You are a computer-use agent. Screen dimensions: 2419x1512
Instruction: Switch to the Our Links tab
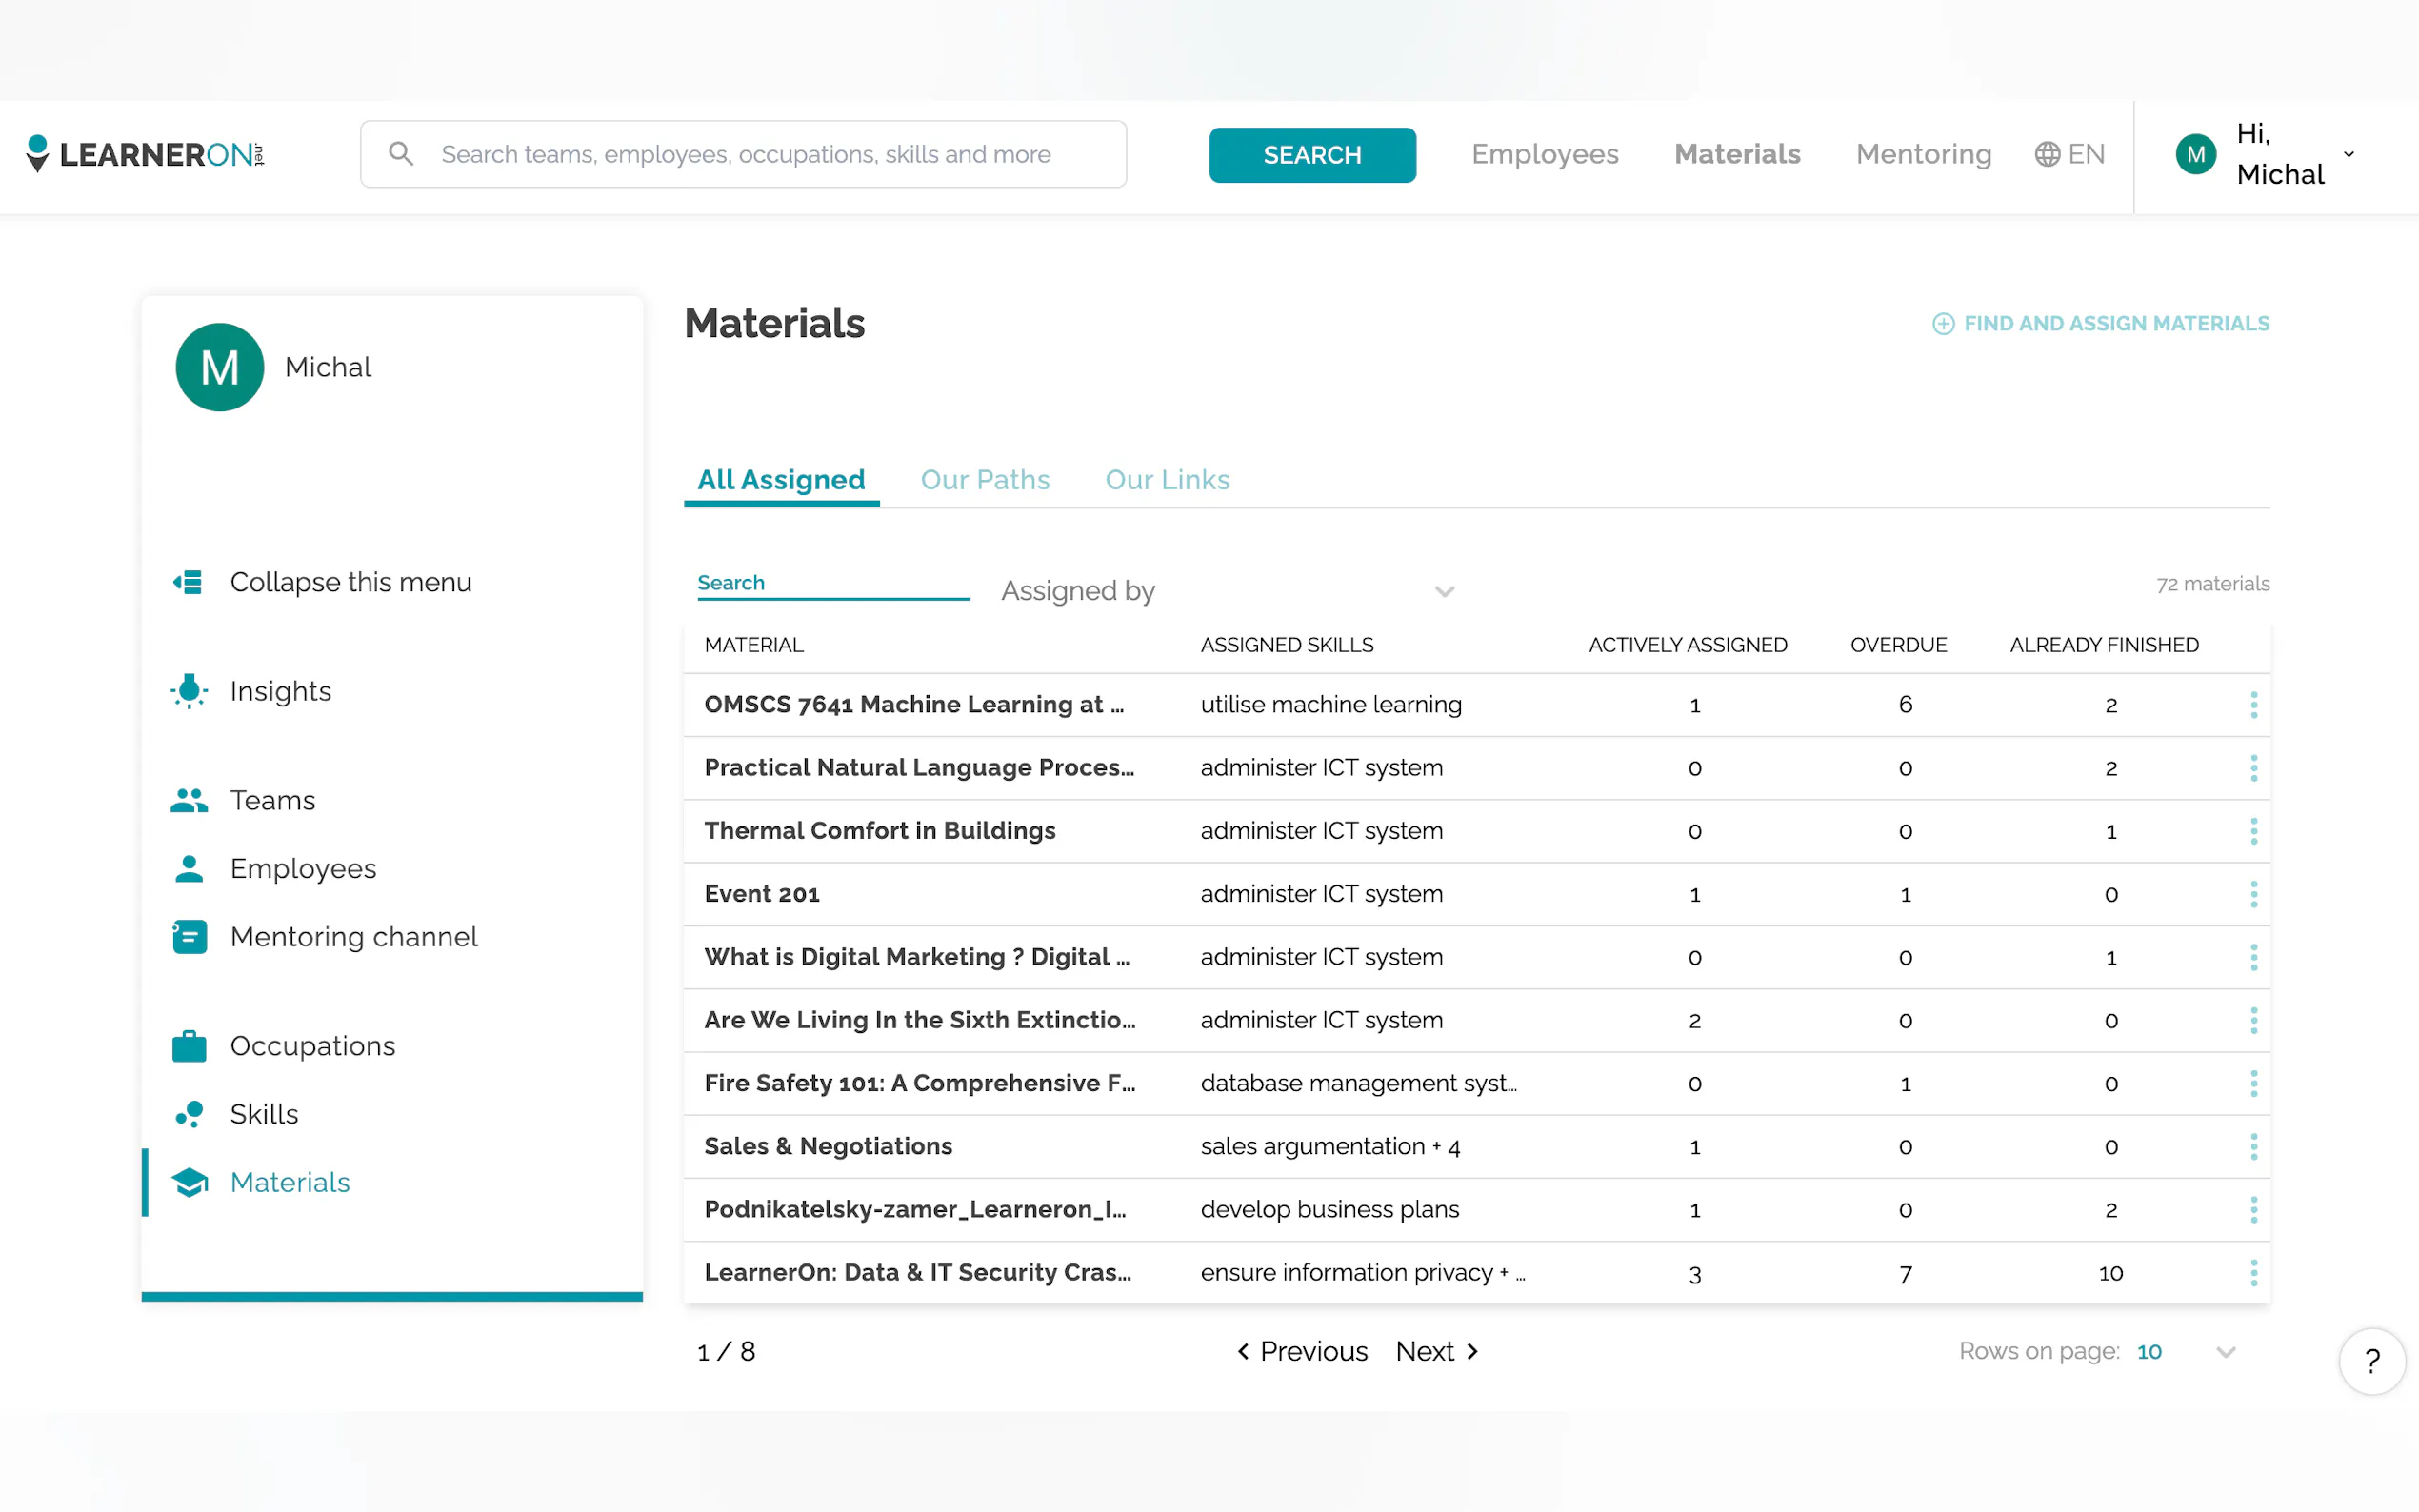point(1167,480)
